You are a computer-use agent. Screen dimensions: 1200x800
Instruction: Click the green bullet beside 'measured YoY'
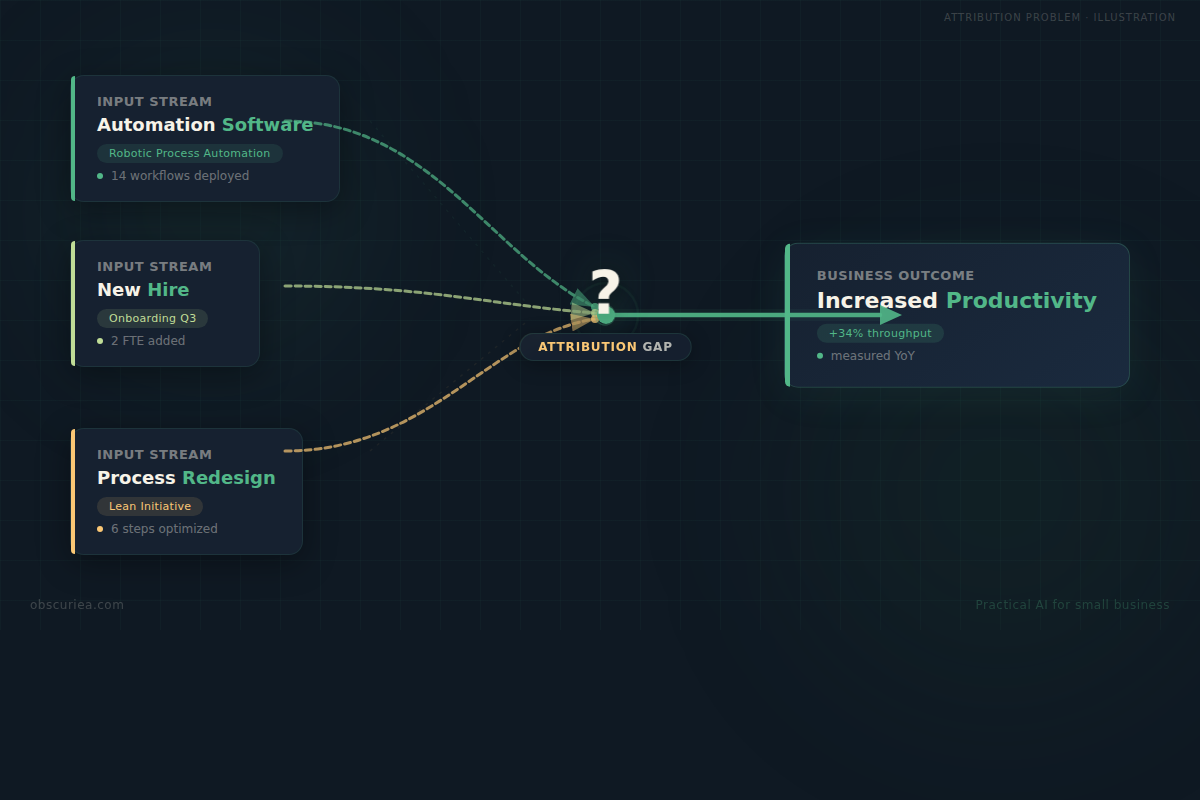click(820, 356)
